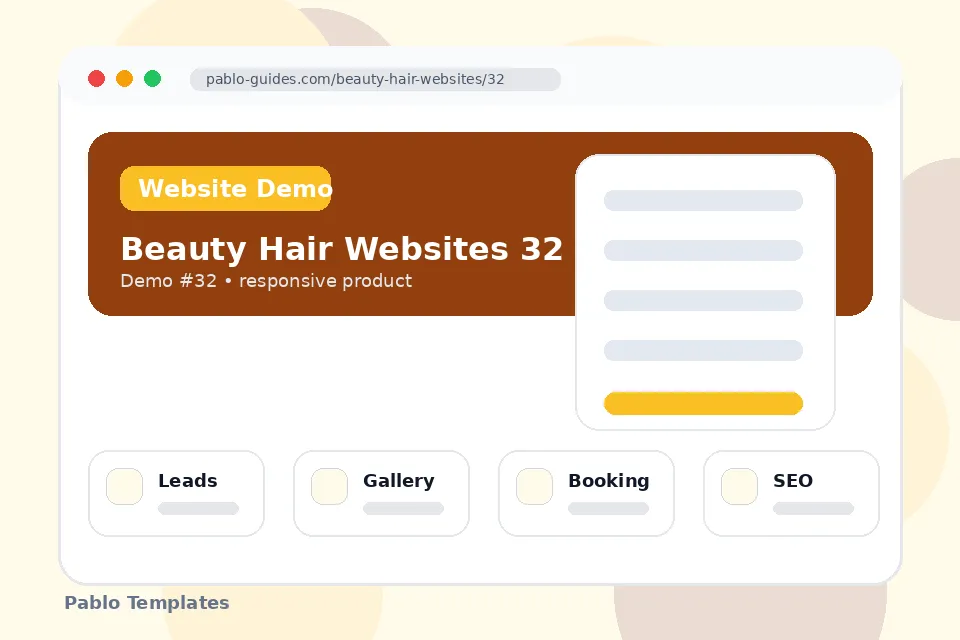Click the yellow submit button in form
The image size is (960, 640).
(703, 404)
